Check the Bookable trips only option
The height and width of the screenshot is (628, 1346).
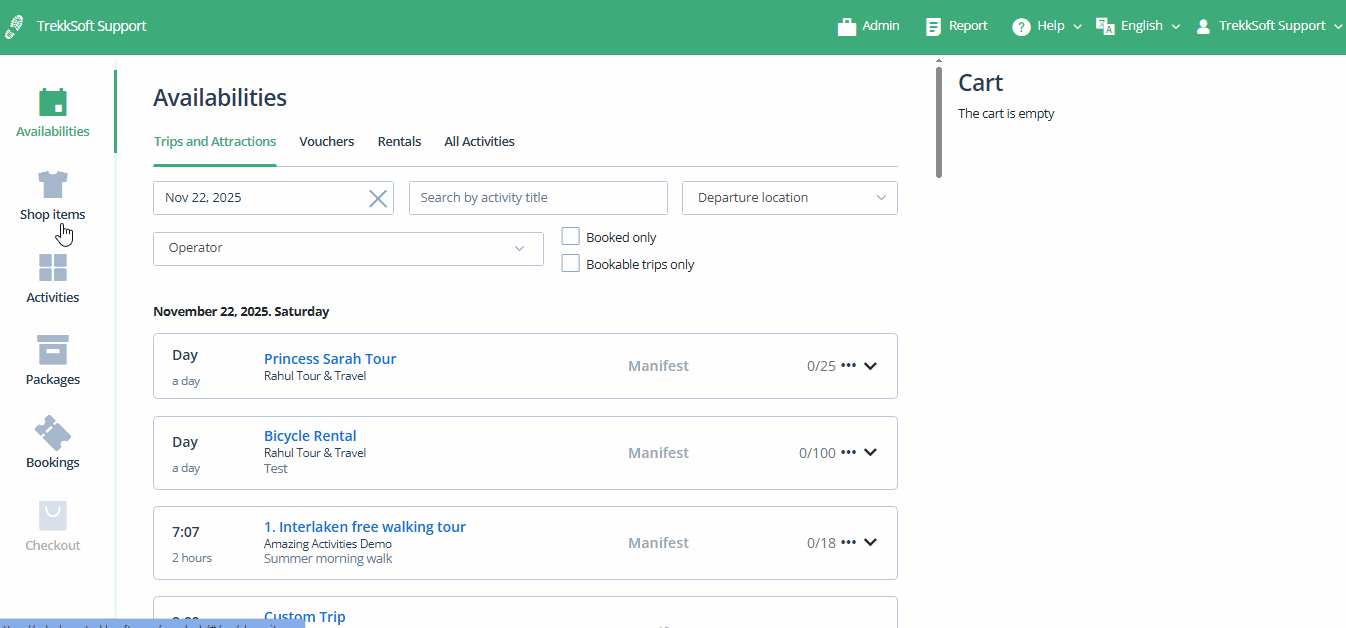pos(570,263)
